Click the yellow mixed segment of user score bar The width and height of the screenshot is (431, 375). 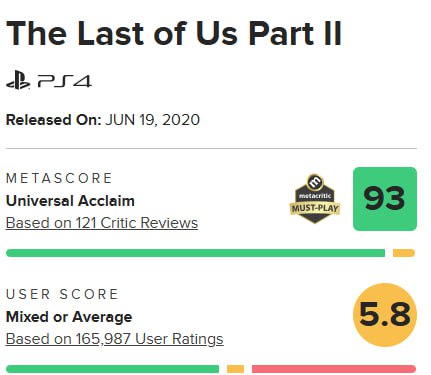click(x=235, y=369)
